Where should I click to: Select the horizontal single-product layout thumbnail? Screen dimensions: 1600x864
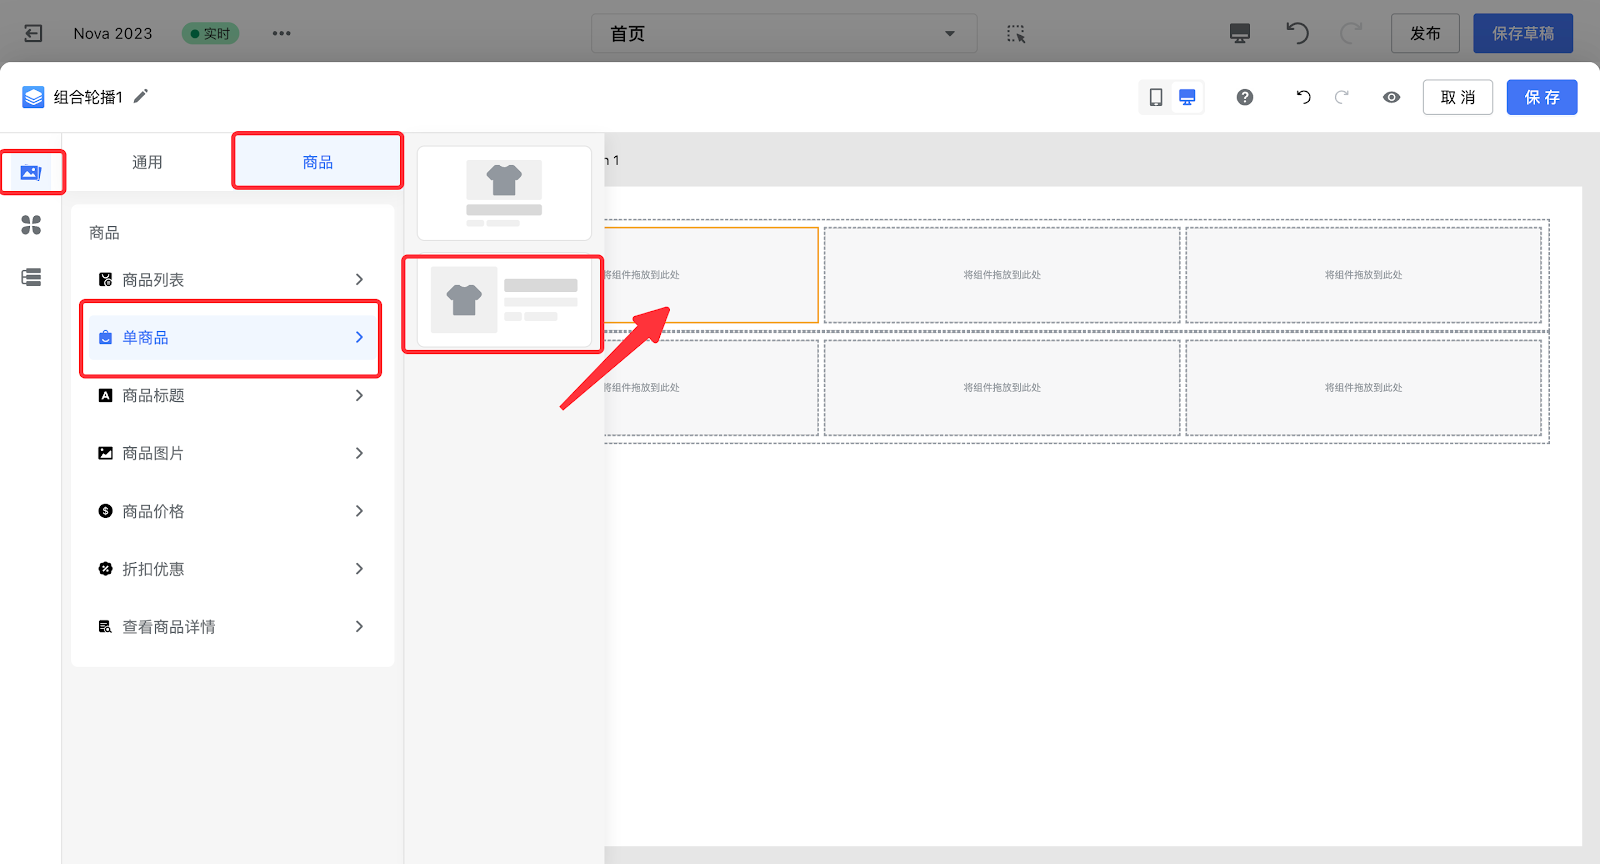[x=503, y=301]
